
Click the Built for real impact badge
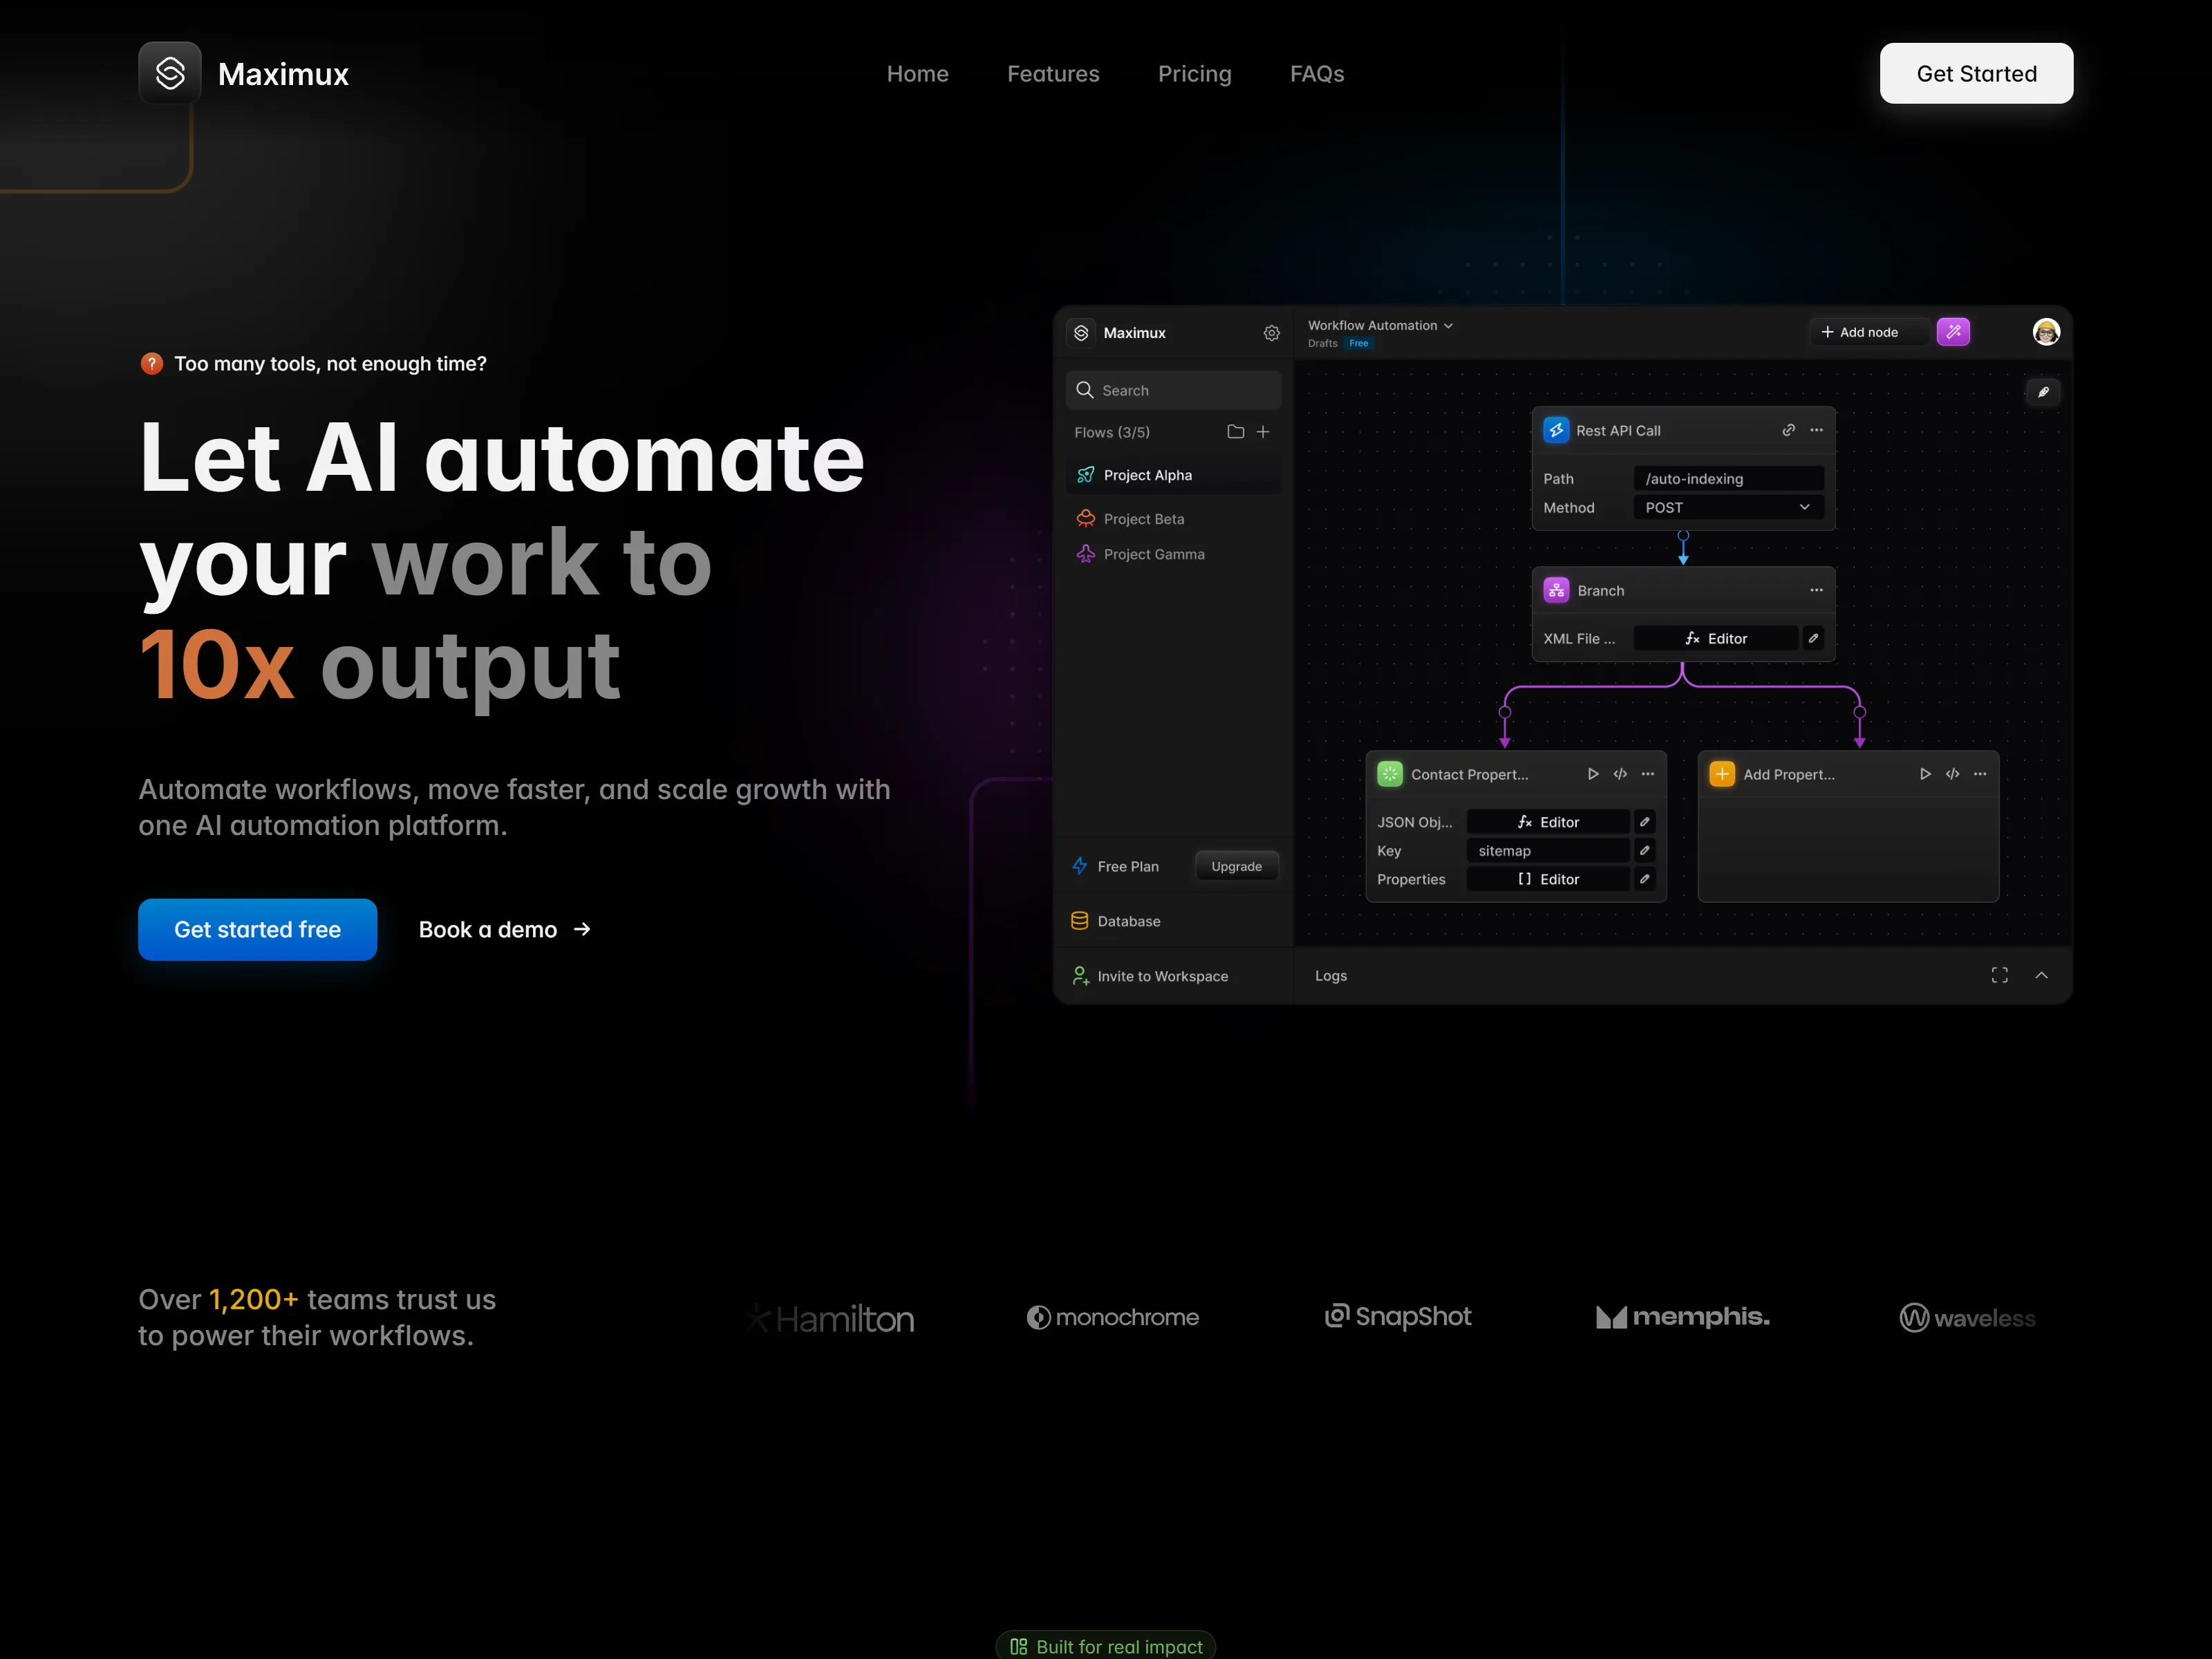[1106, 1645]
